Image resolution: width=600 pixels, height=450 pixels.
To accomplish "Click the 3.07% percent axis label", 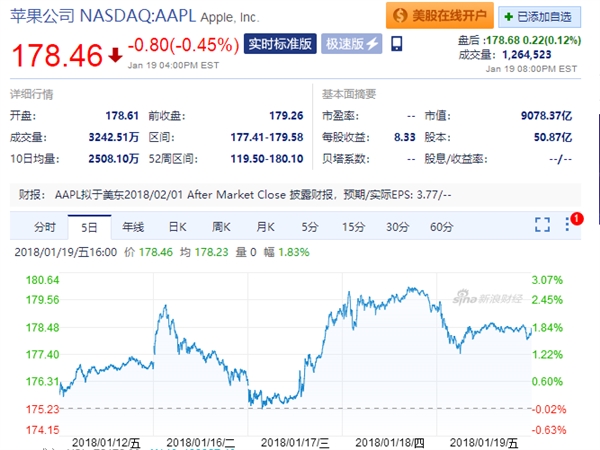I will tap(547, 280).
